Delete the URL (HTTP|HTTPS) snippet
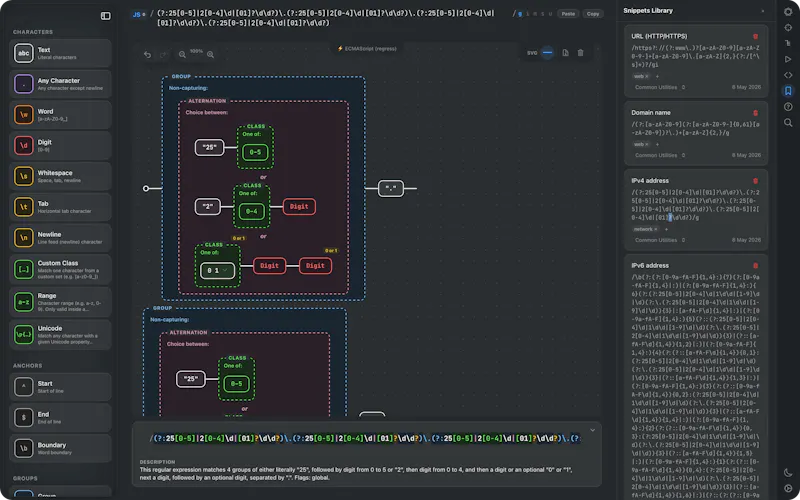This screenshot has width=800, height=500. pos(756,37)
